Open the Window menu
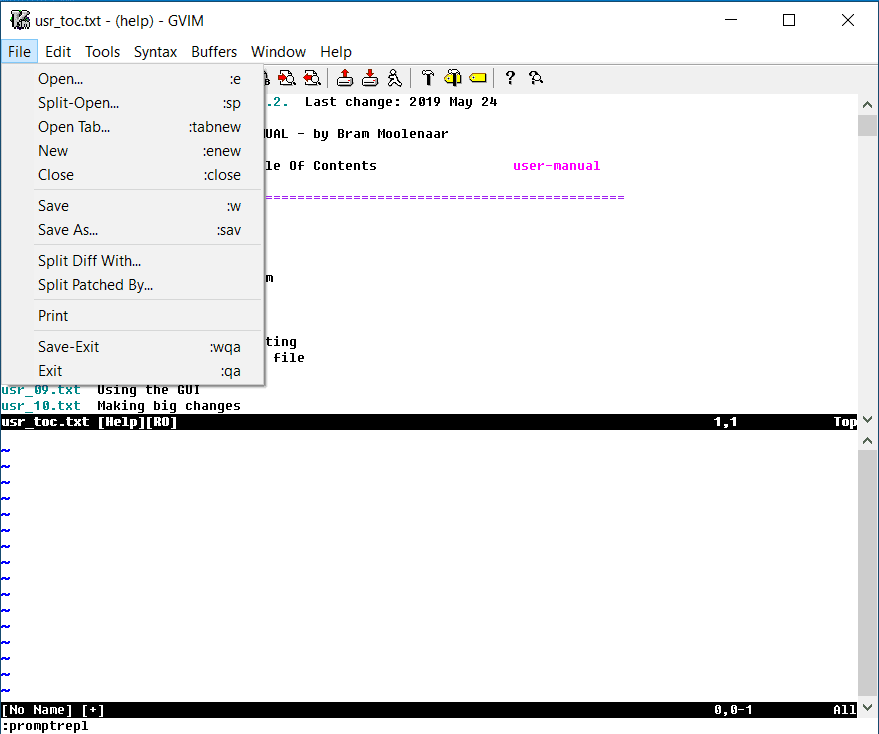This screenshot has width=879, height=734. coord(278,52)
